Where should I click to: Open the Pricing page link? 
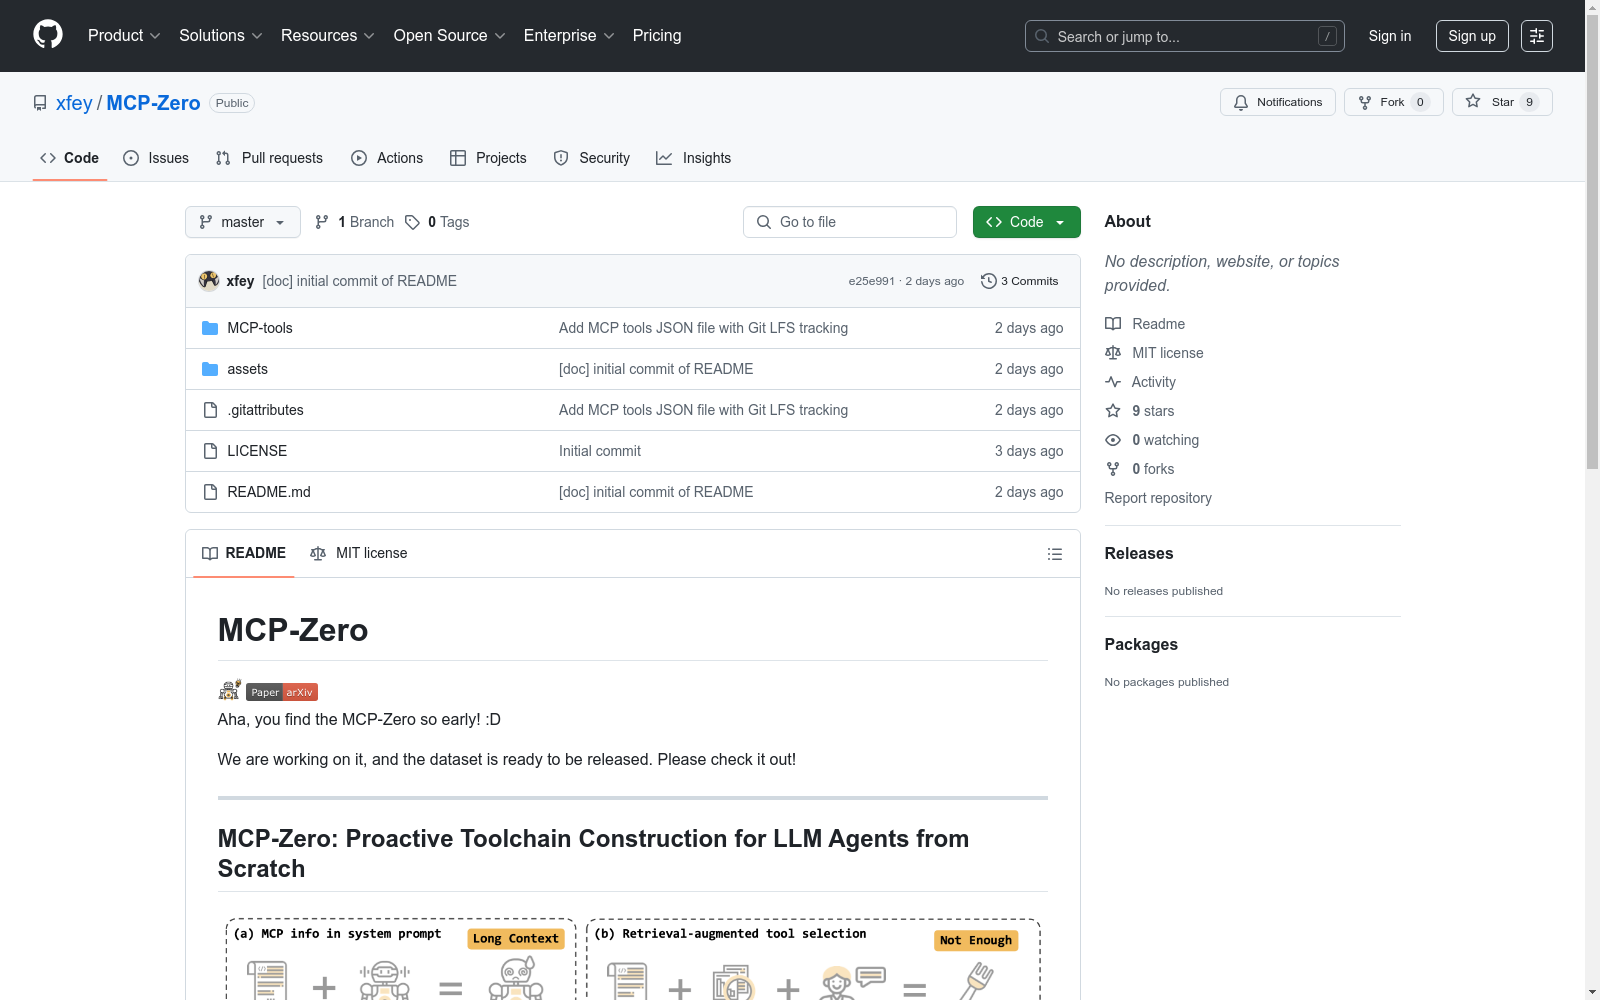pyautogui.click(x=657, y=36)
